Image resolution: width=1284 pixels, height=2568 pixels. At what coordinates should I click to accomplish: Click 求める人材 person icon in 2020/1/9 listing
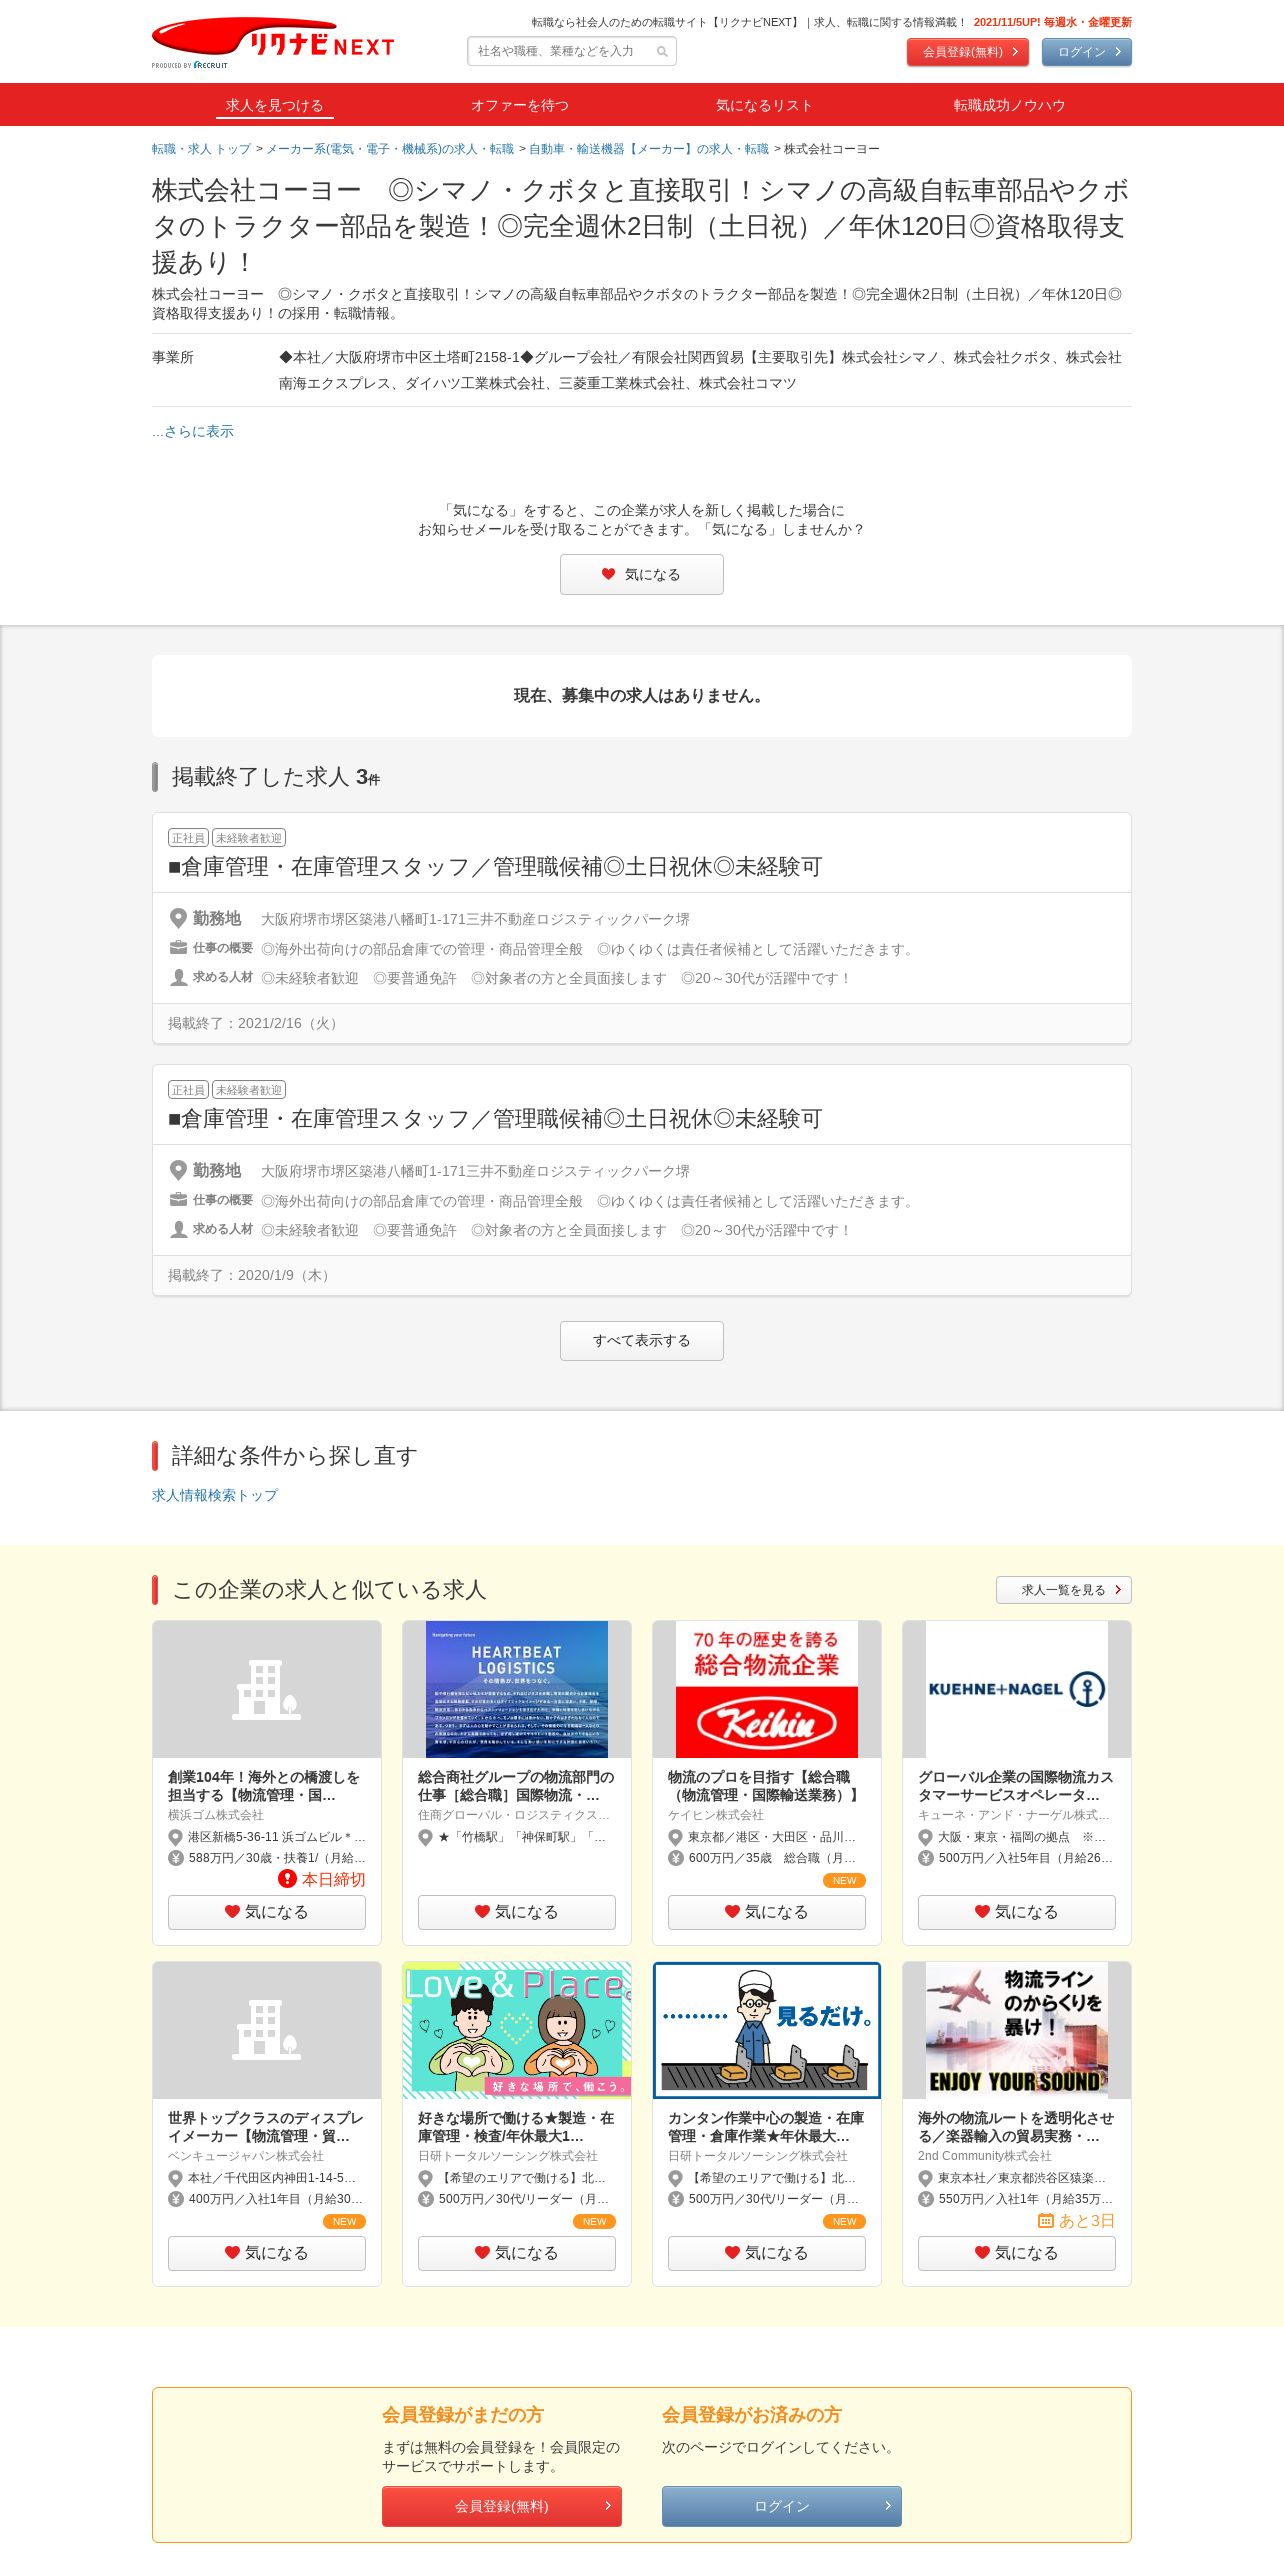pos(178,1229)
